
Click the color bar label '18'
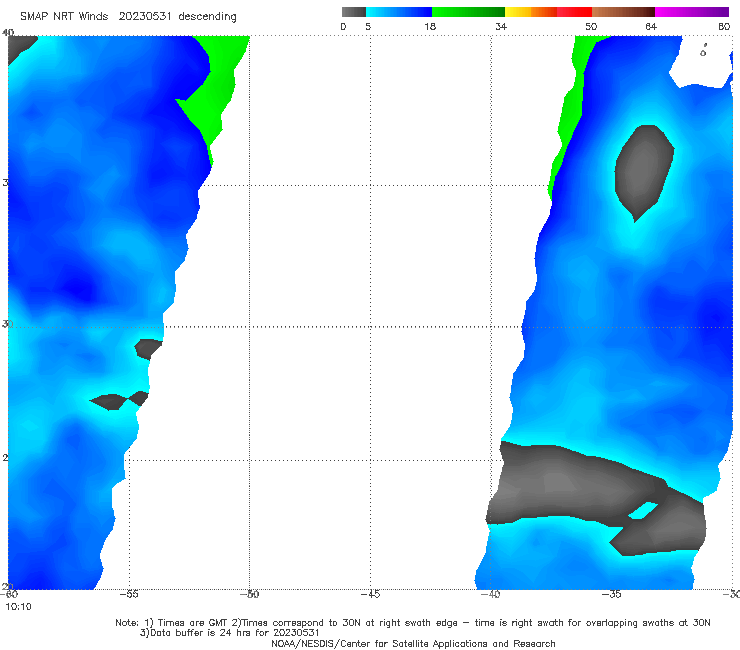coord(430,26)
